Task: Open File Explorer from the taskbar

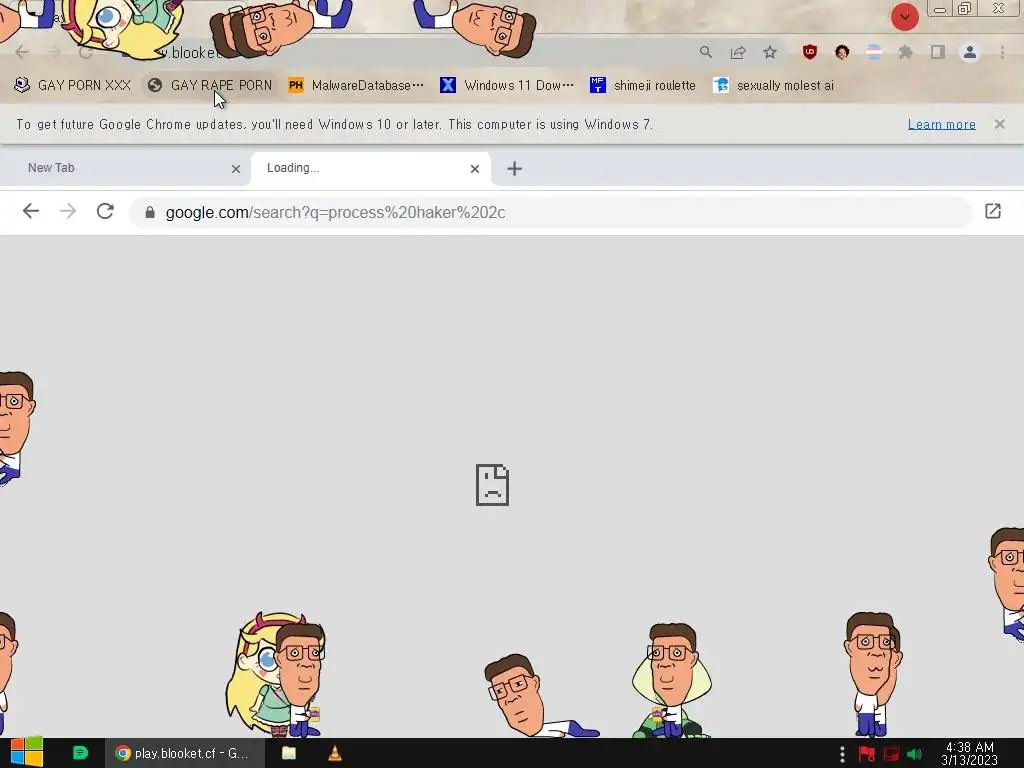Action: (x=289, y=753)
